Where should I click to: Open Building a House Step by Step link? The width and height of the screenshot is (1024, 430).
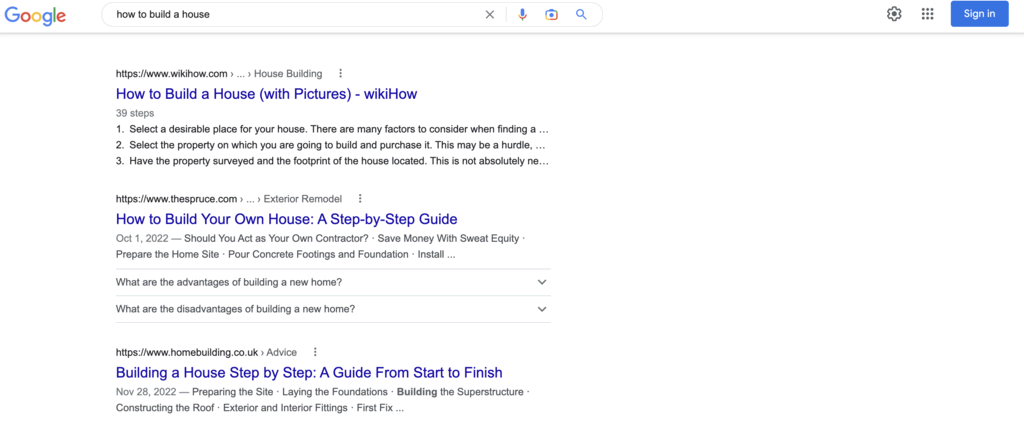coord(309,373)
